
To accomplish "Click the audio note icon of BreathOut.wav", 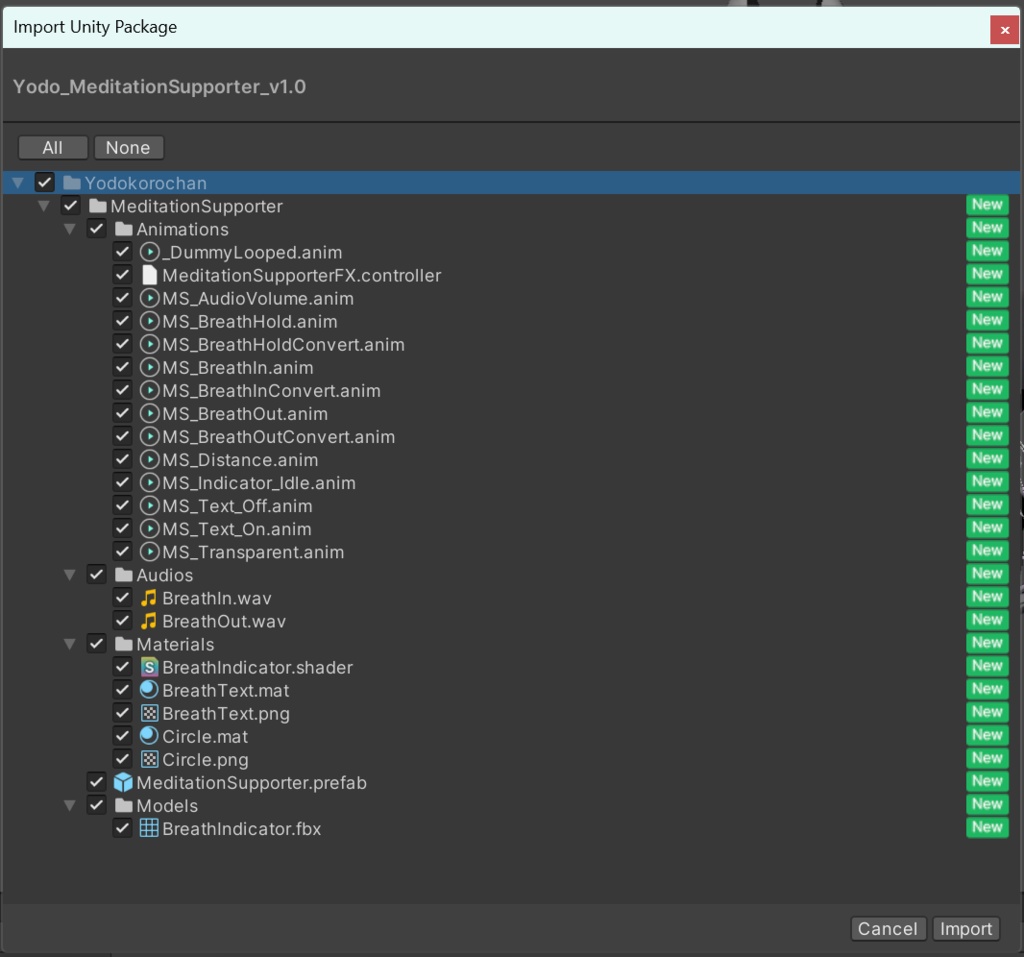I will (x=149, y=621).
